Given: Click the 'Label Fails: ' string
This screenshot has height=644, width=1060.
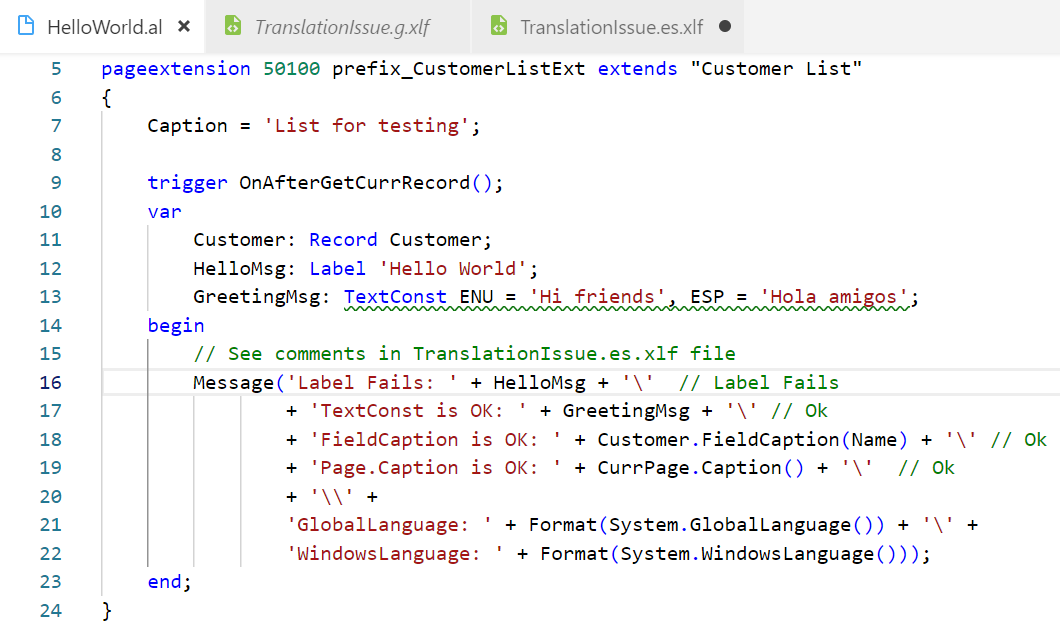Looking at the screenshot, I should pyautogui.click(x=372, y=382).
